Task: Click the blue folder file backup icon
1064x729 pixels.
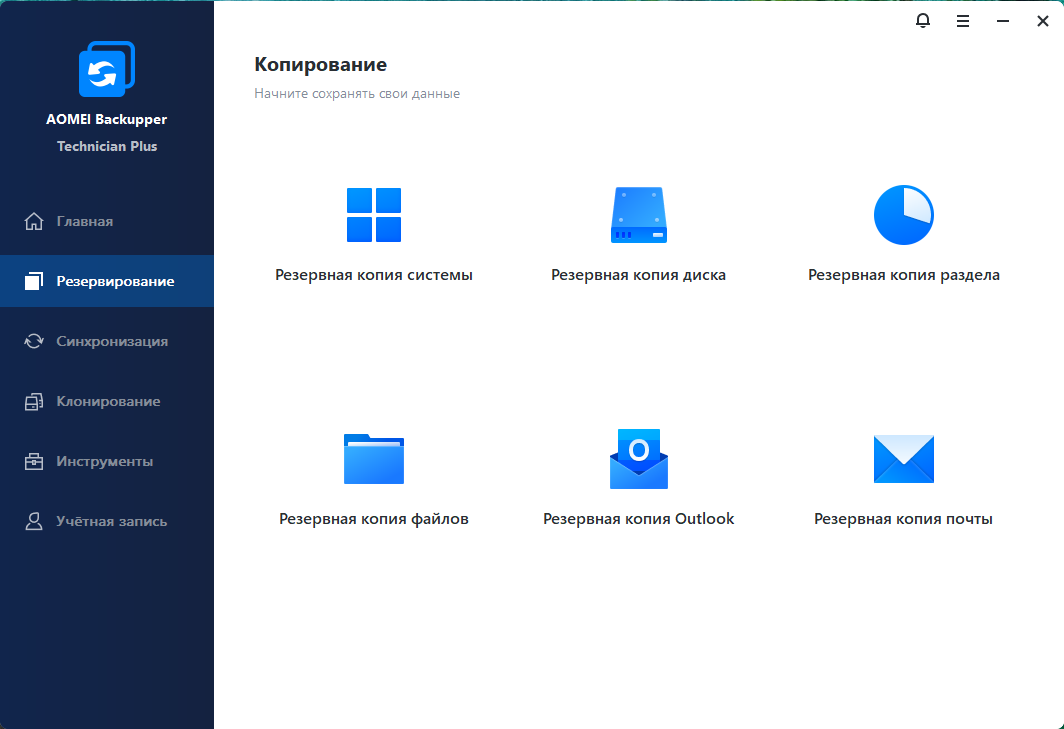Action: 373,459
